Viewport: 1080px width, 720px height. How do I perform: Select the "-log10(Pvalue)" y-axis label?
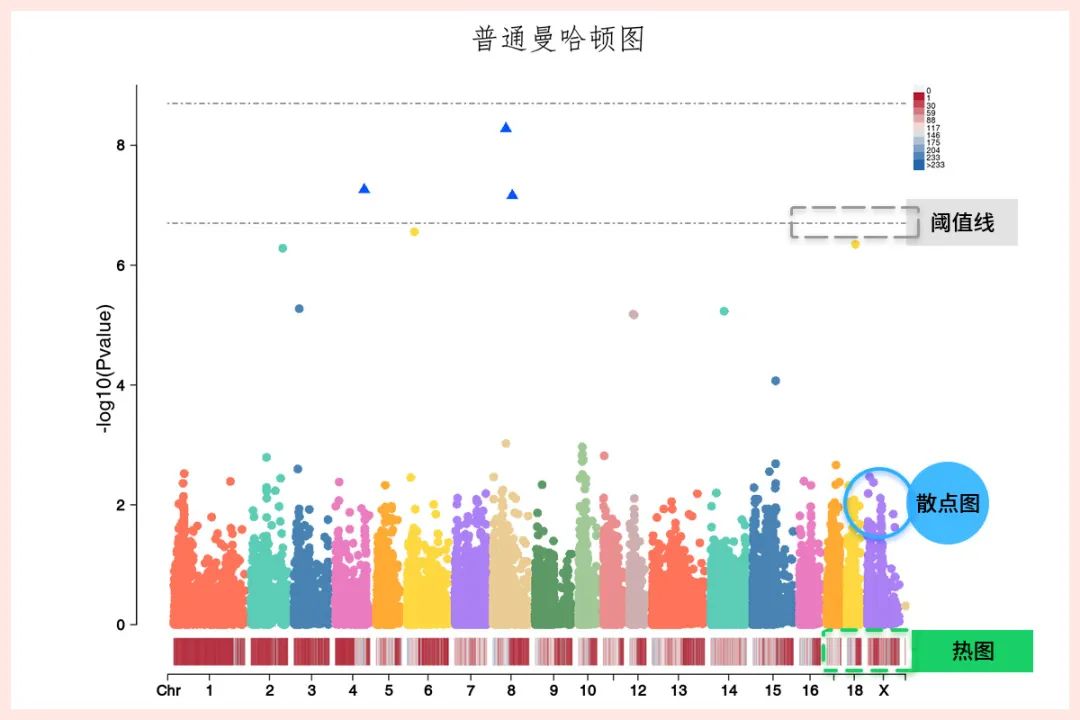103,368
